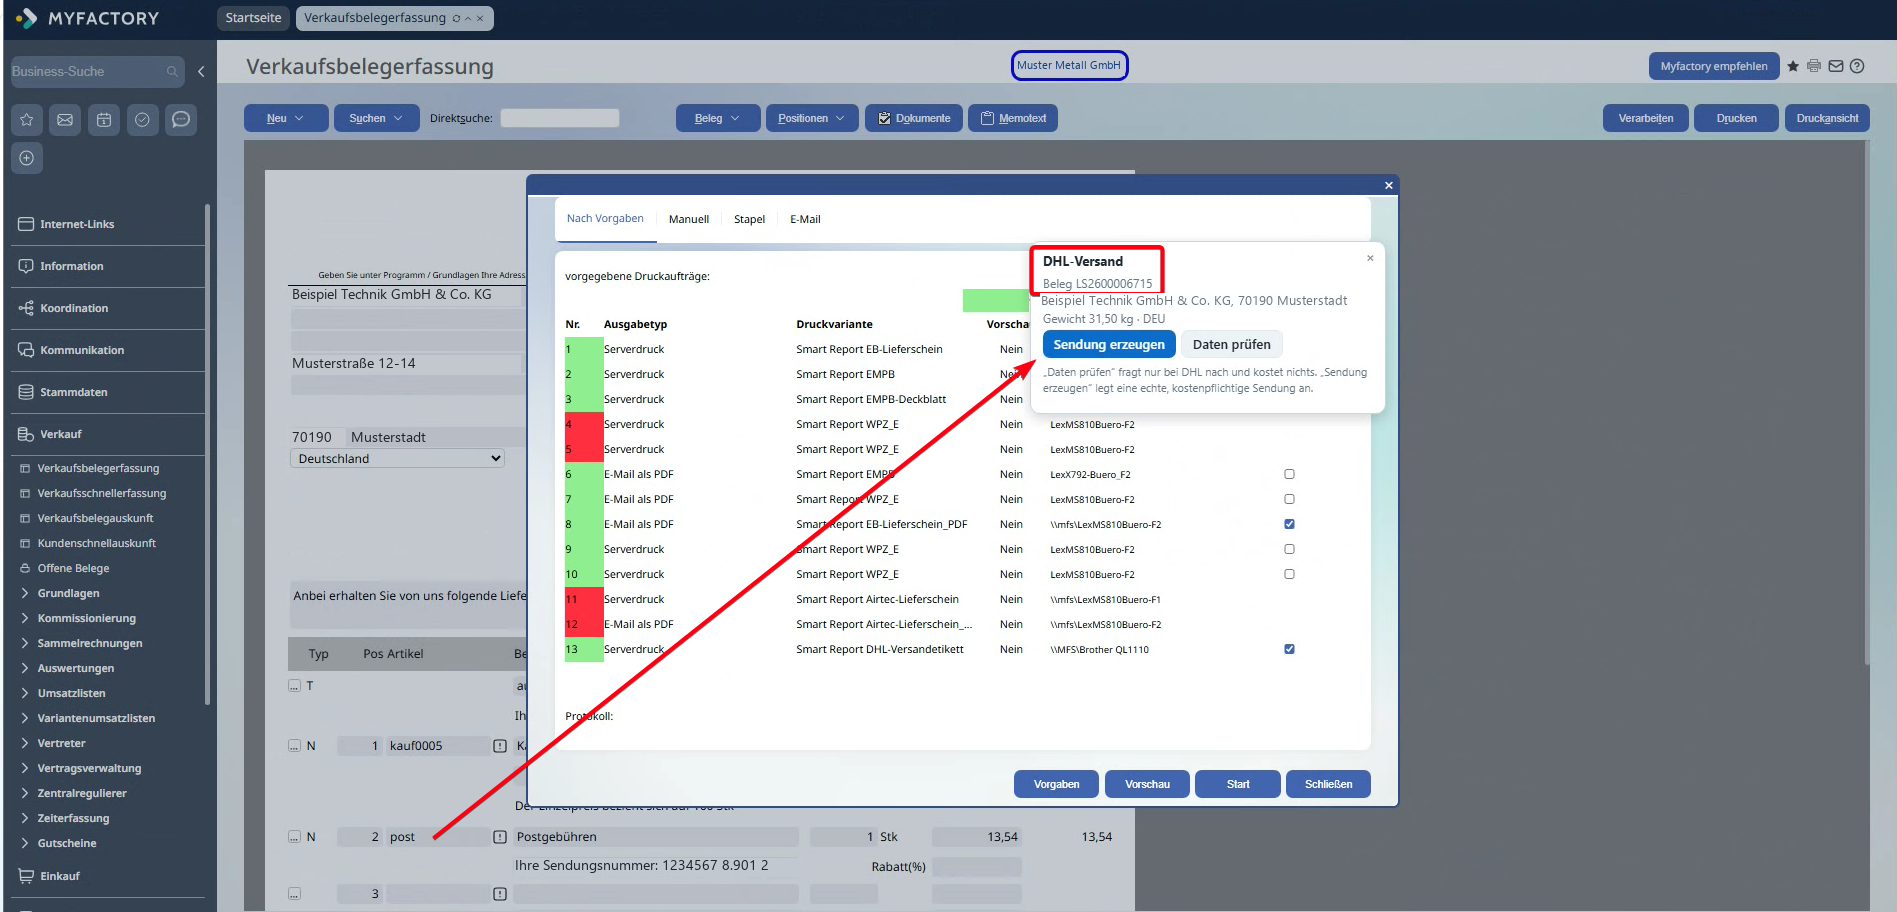The image size is (1897, 912).
Task: Click the Business-Suche magnifier icon
Action: (x=172, y=72)
